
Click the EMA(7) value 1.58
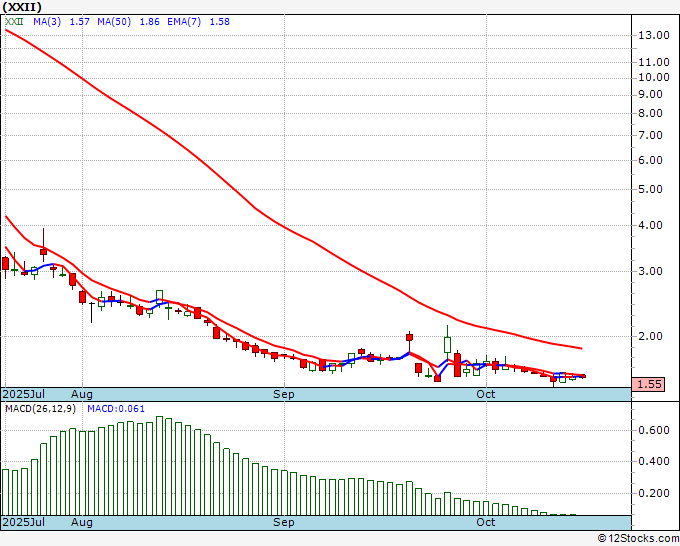tap(220, 22)
